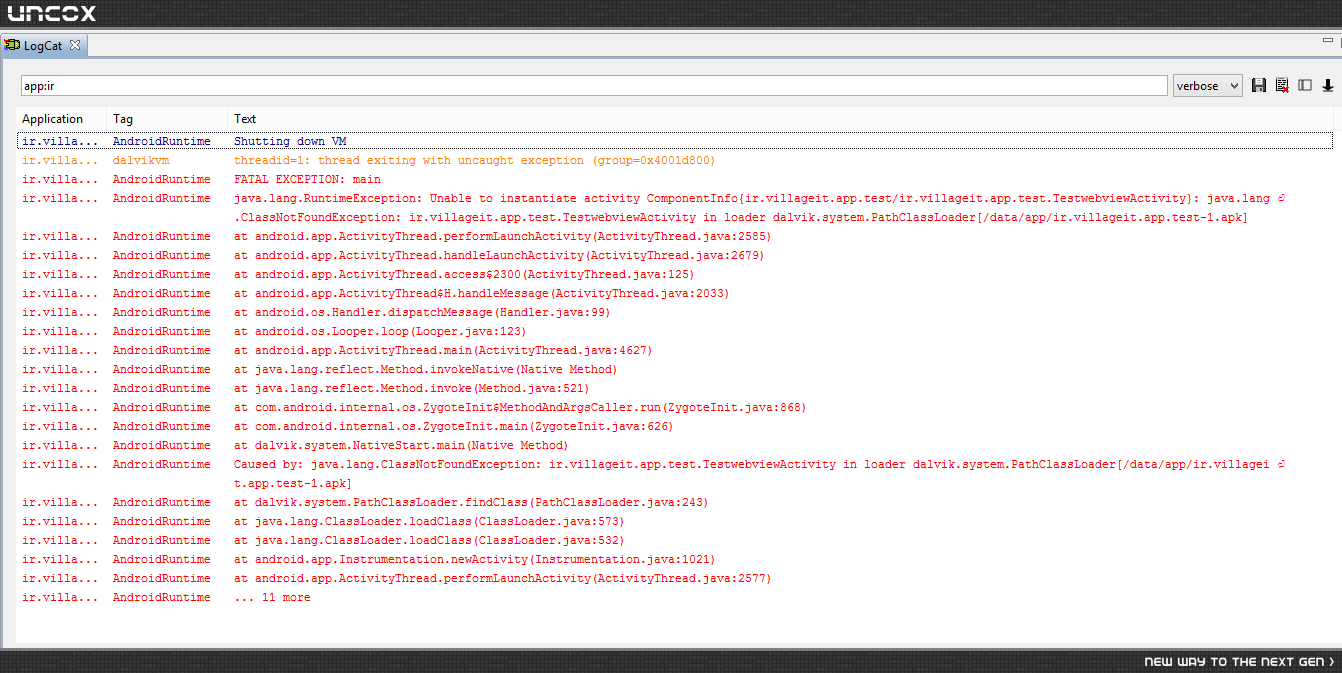Screen dimensions: 1342x673
Task: Select the PathClassLoader.findClass stack line
Action: pyautogui.click(x=675, y=502)
